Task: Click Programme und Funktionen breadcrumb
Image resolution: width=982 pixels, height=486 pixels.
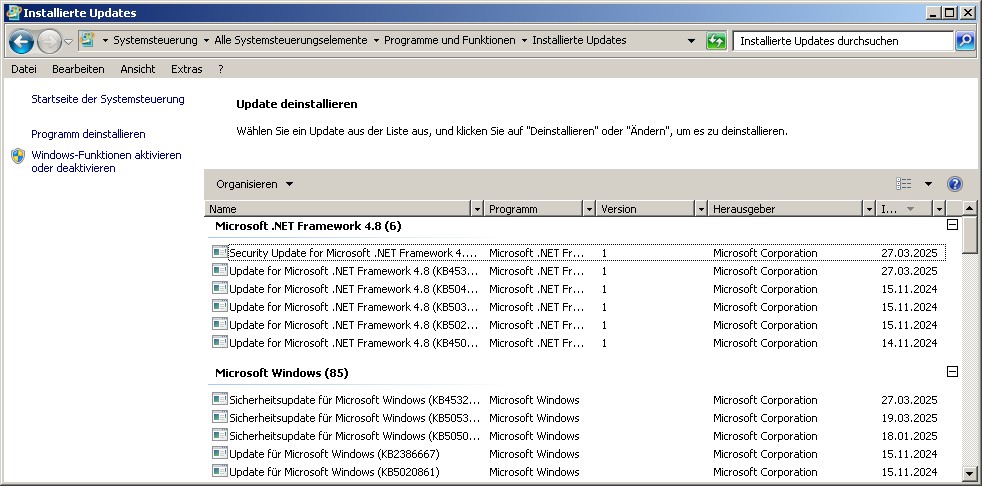Action: tap(450, 40)
